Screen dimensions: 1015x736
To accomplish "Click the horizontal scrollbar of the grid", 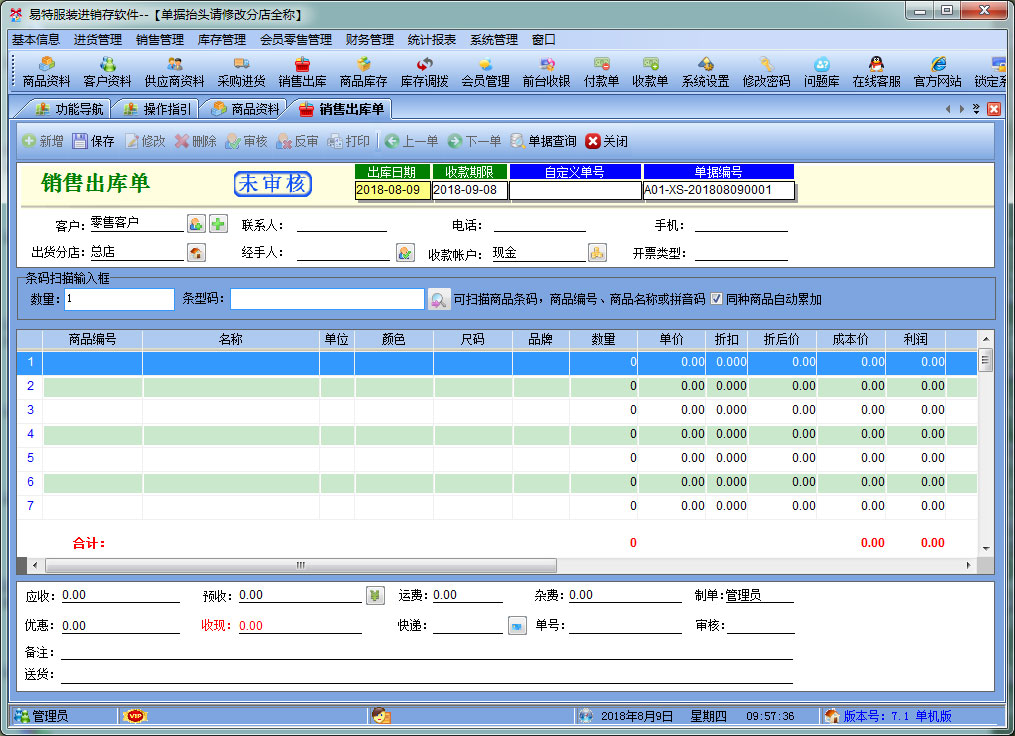I will (x=300, y=565).
